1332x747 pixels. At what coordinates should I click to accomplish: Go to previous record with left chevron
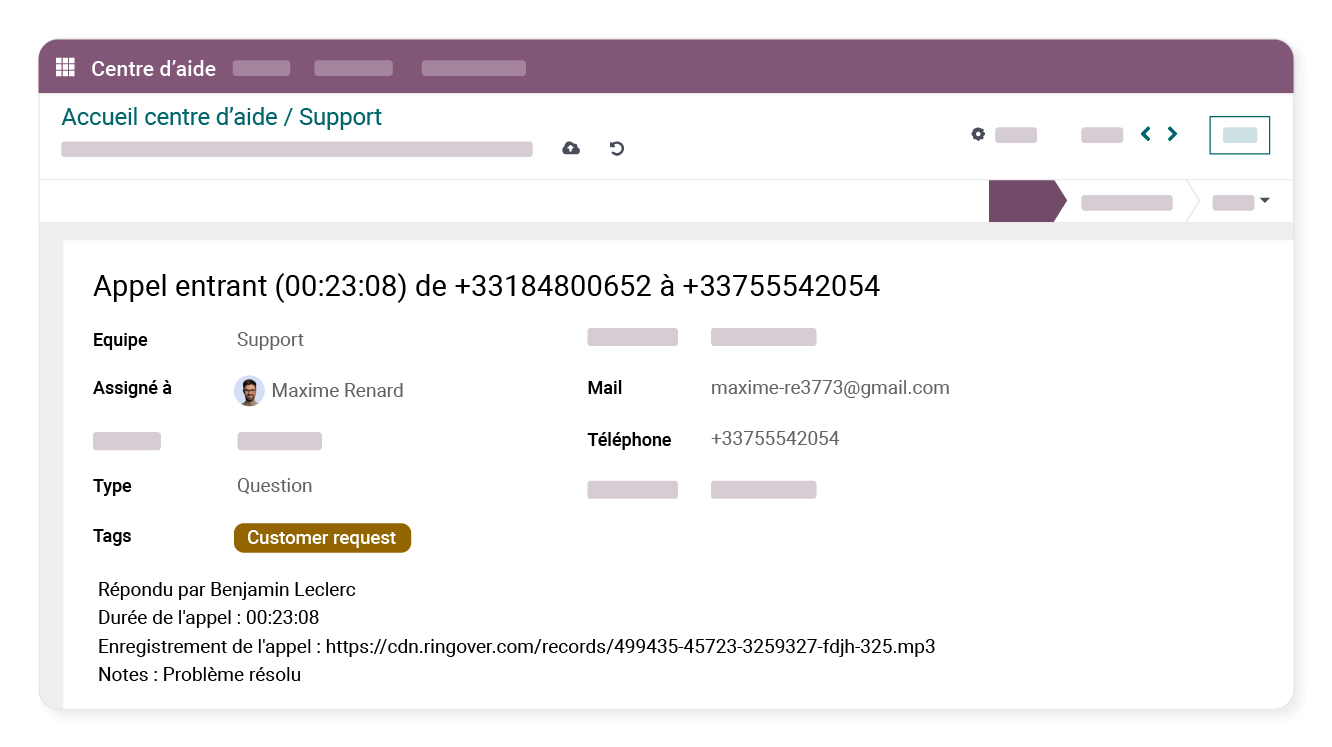coord(1146,134)
